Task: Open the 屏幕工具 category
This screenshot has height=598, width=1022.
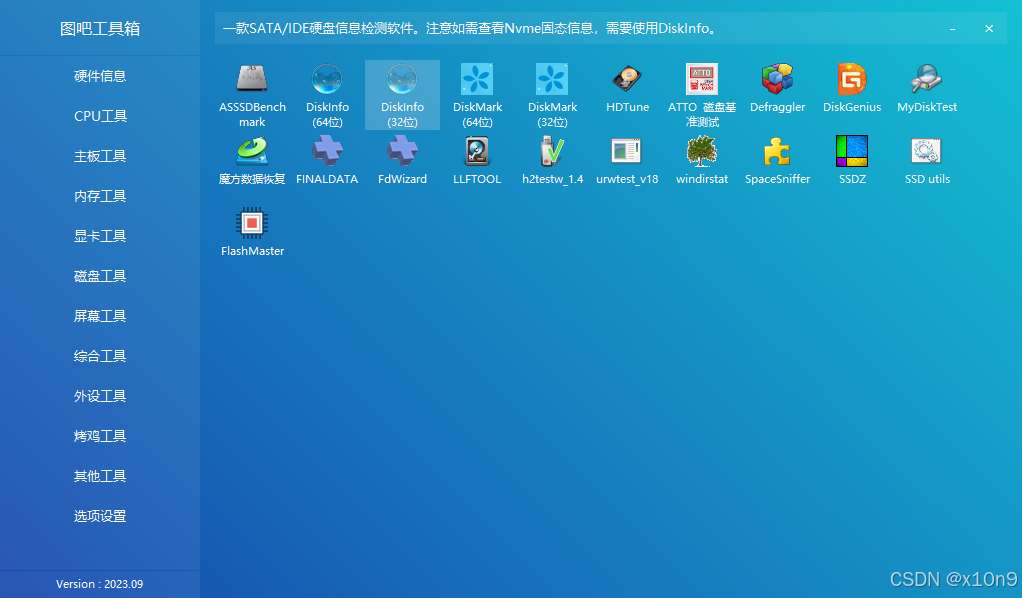Action: tap(100, 316)
